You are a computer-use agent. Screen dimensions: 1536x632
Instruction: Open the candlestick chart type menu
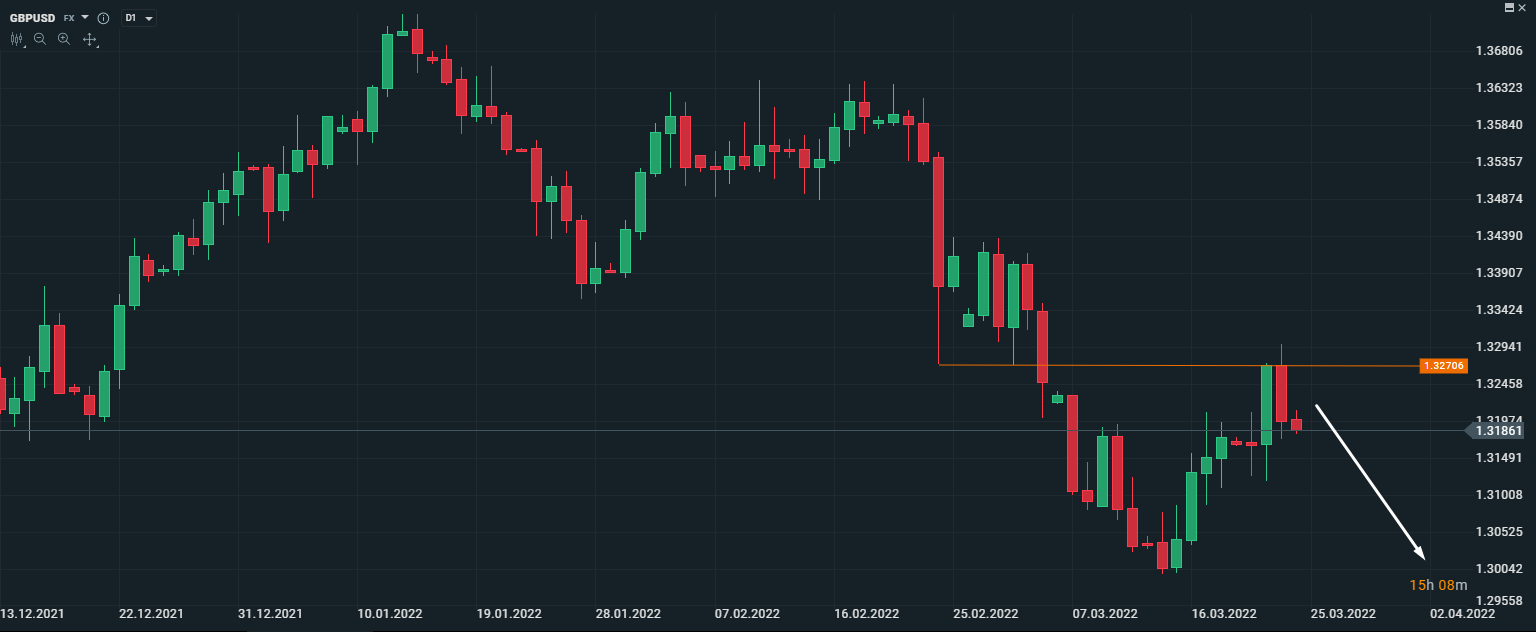click(x=17, y=39)
